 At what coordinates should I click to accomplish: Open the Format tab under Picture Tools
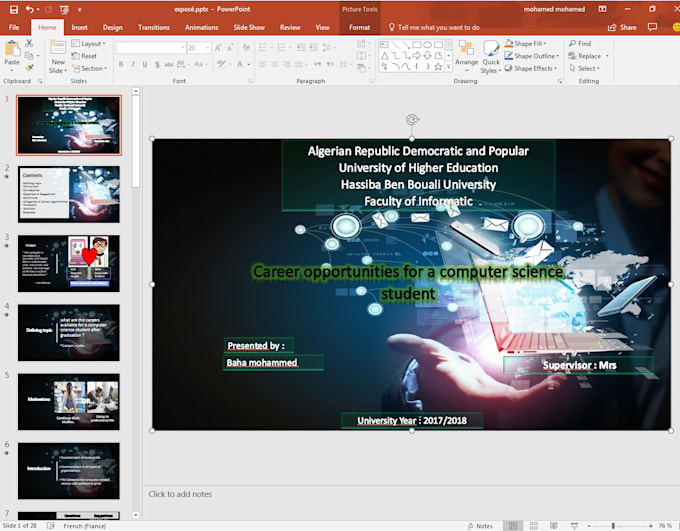click(x=359, y=28)
